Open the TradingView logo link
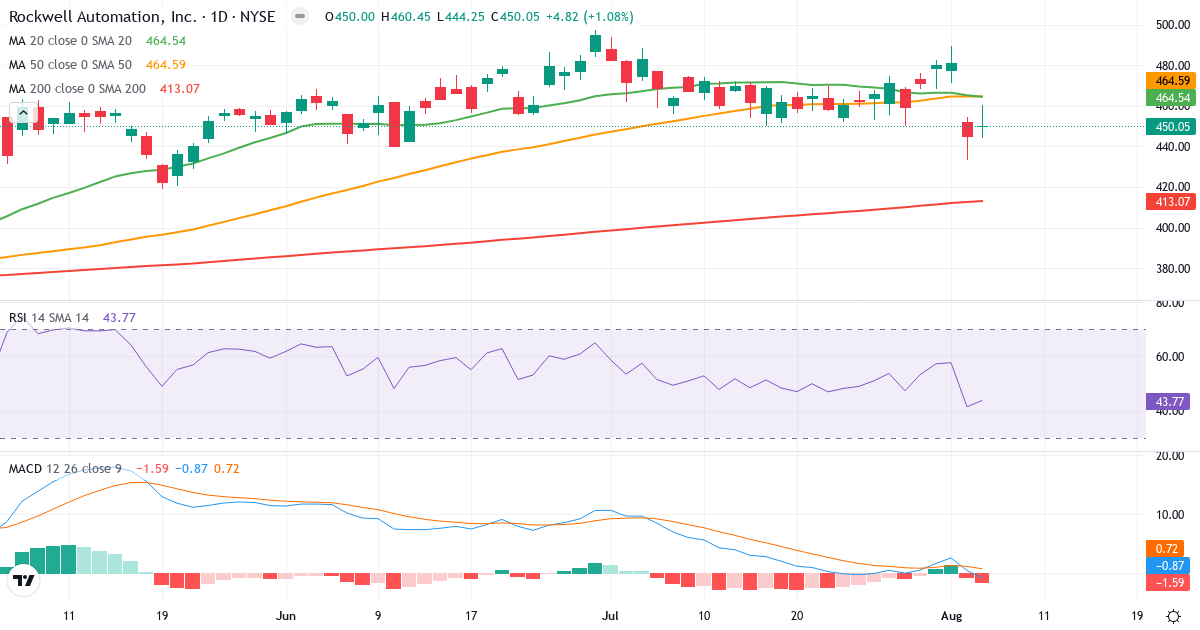Viewport: 1200px width, 630px height. pyautogui.click(x=24, y=580)
